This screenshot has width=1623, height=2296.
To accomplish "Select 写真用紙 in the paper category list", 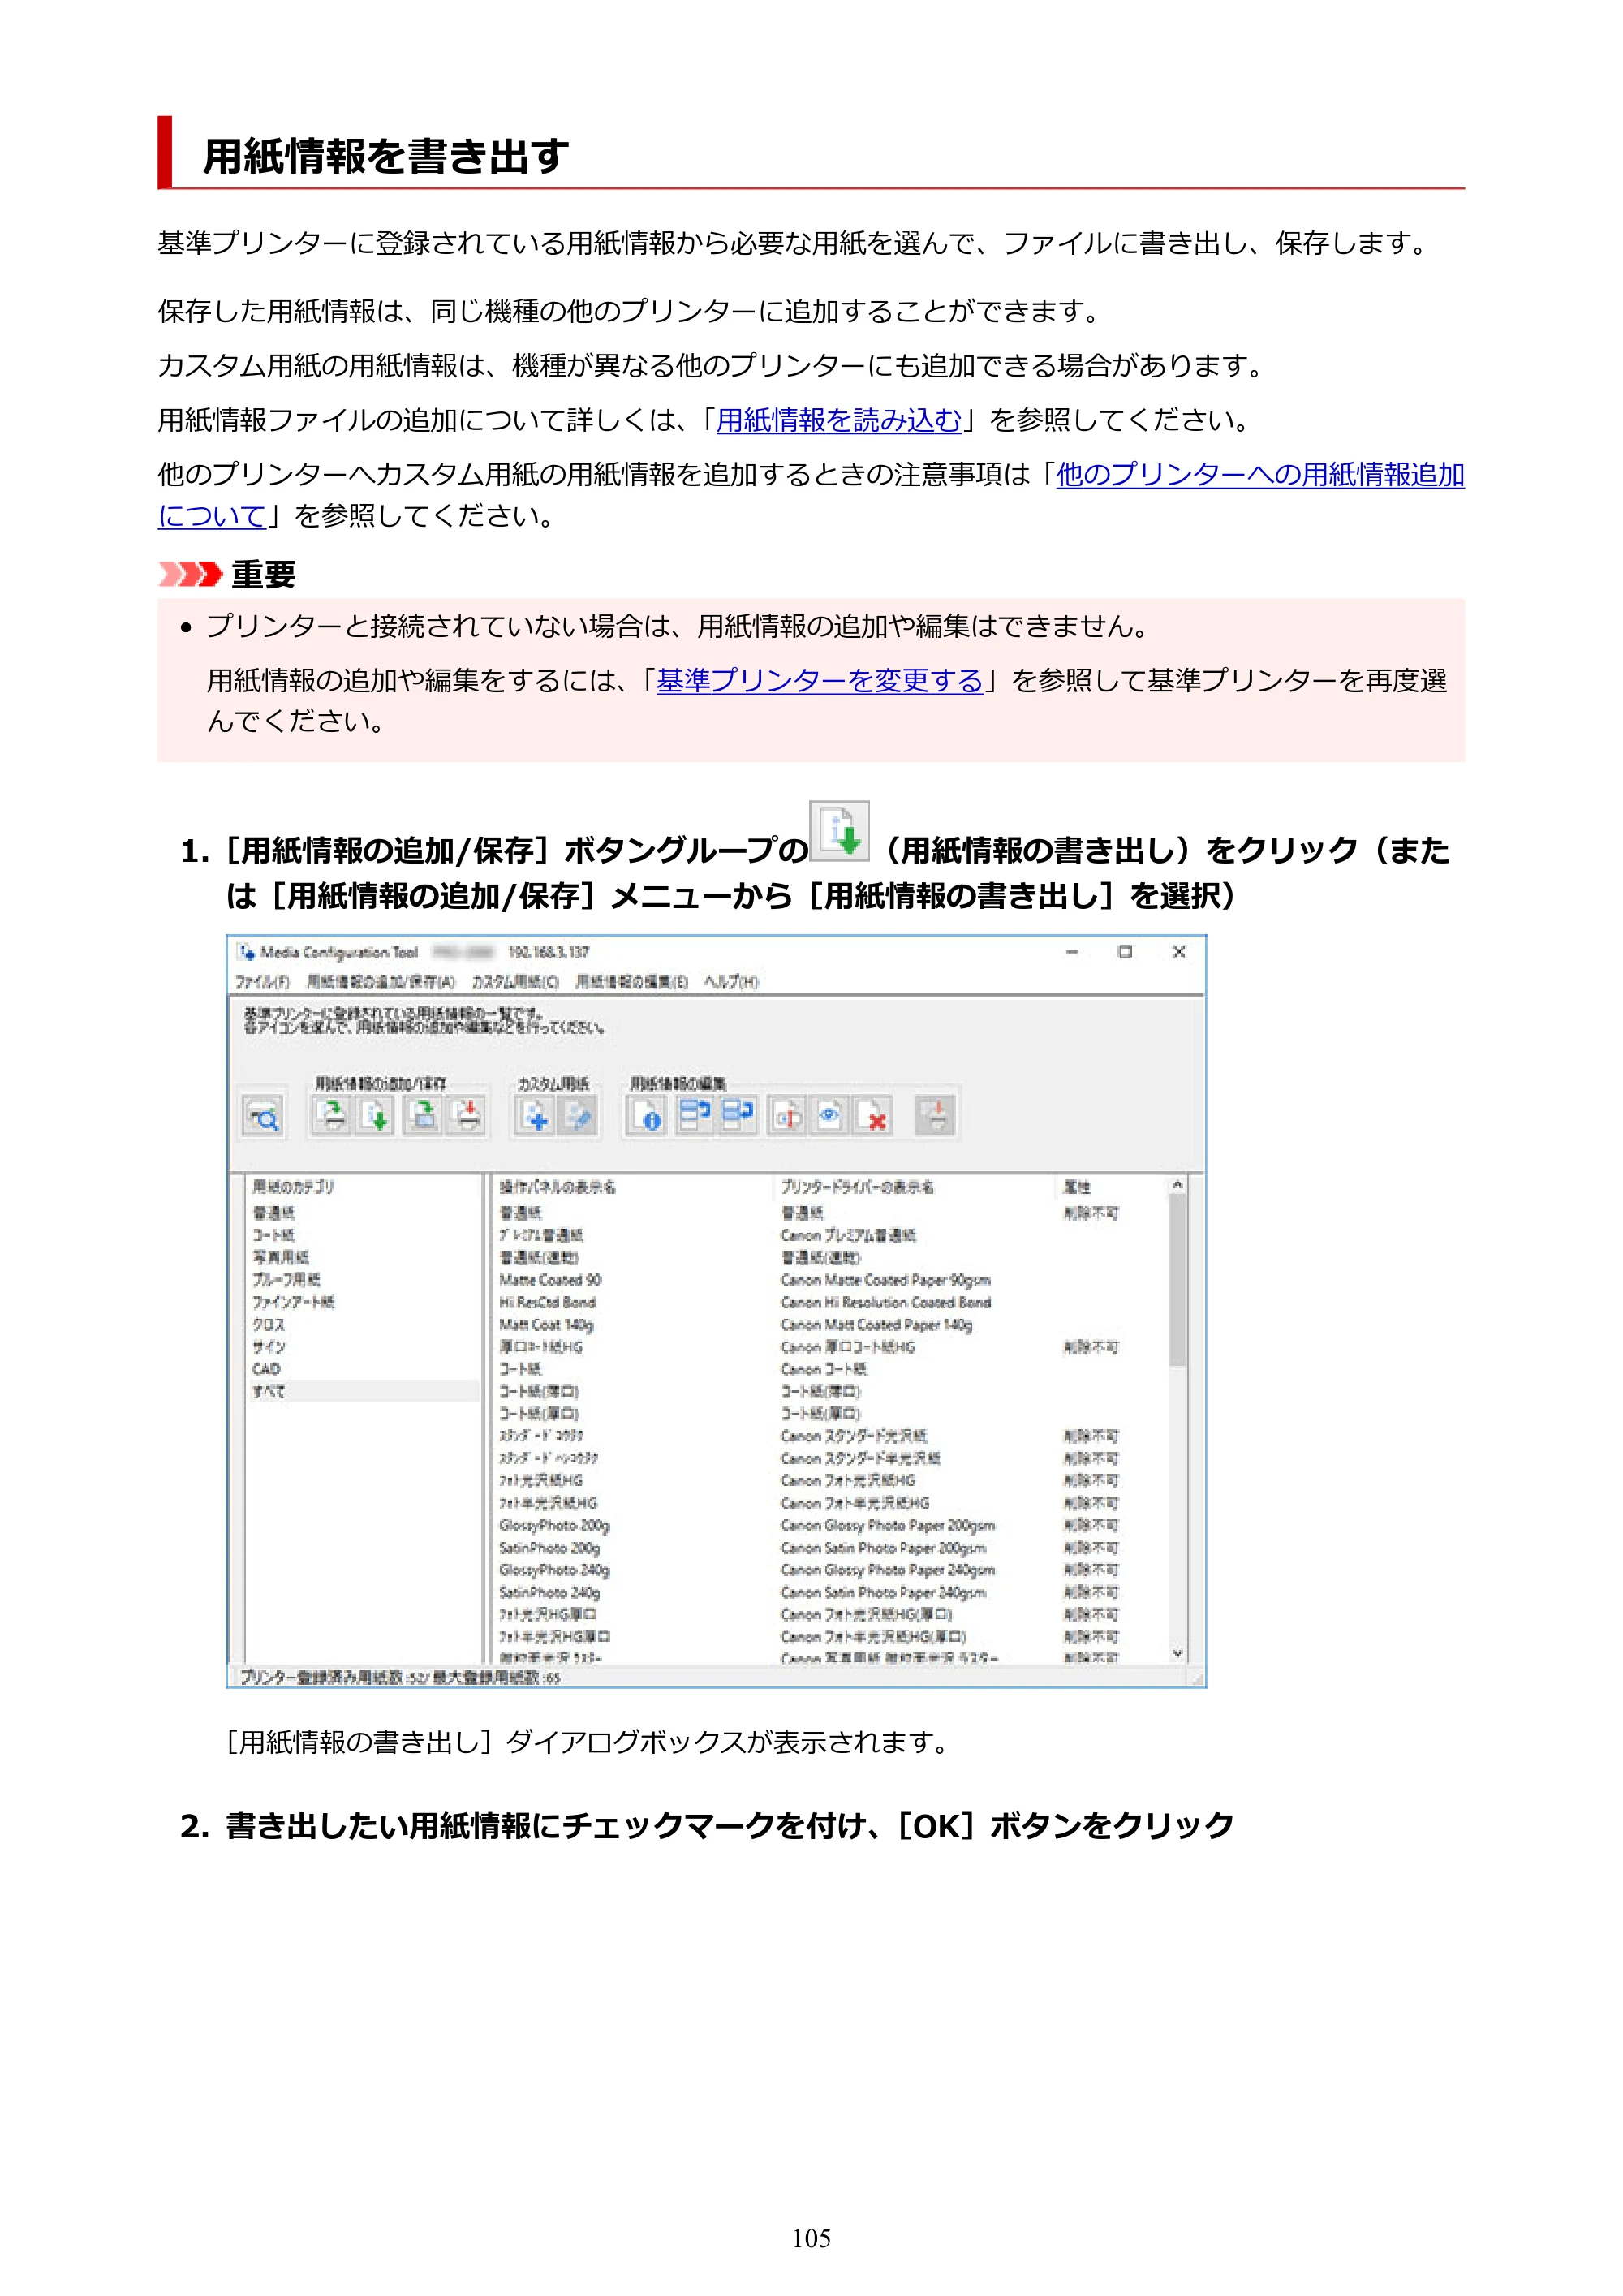I will [x=281, y=1258].
